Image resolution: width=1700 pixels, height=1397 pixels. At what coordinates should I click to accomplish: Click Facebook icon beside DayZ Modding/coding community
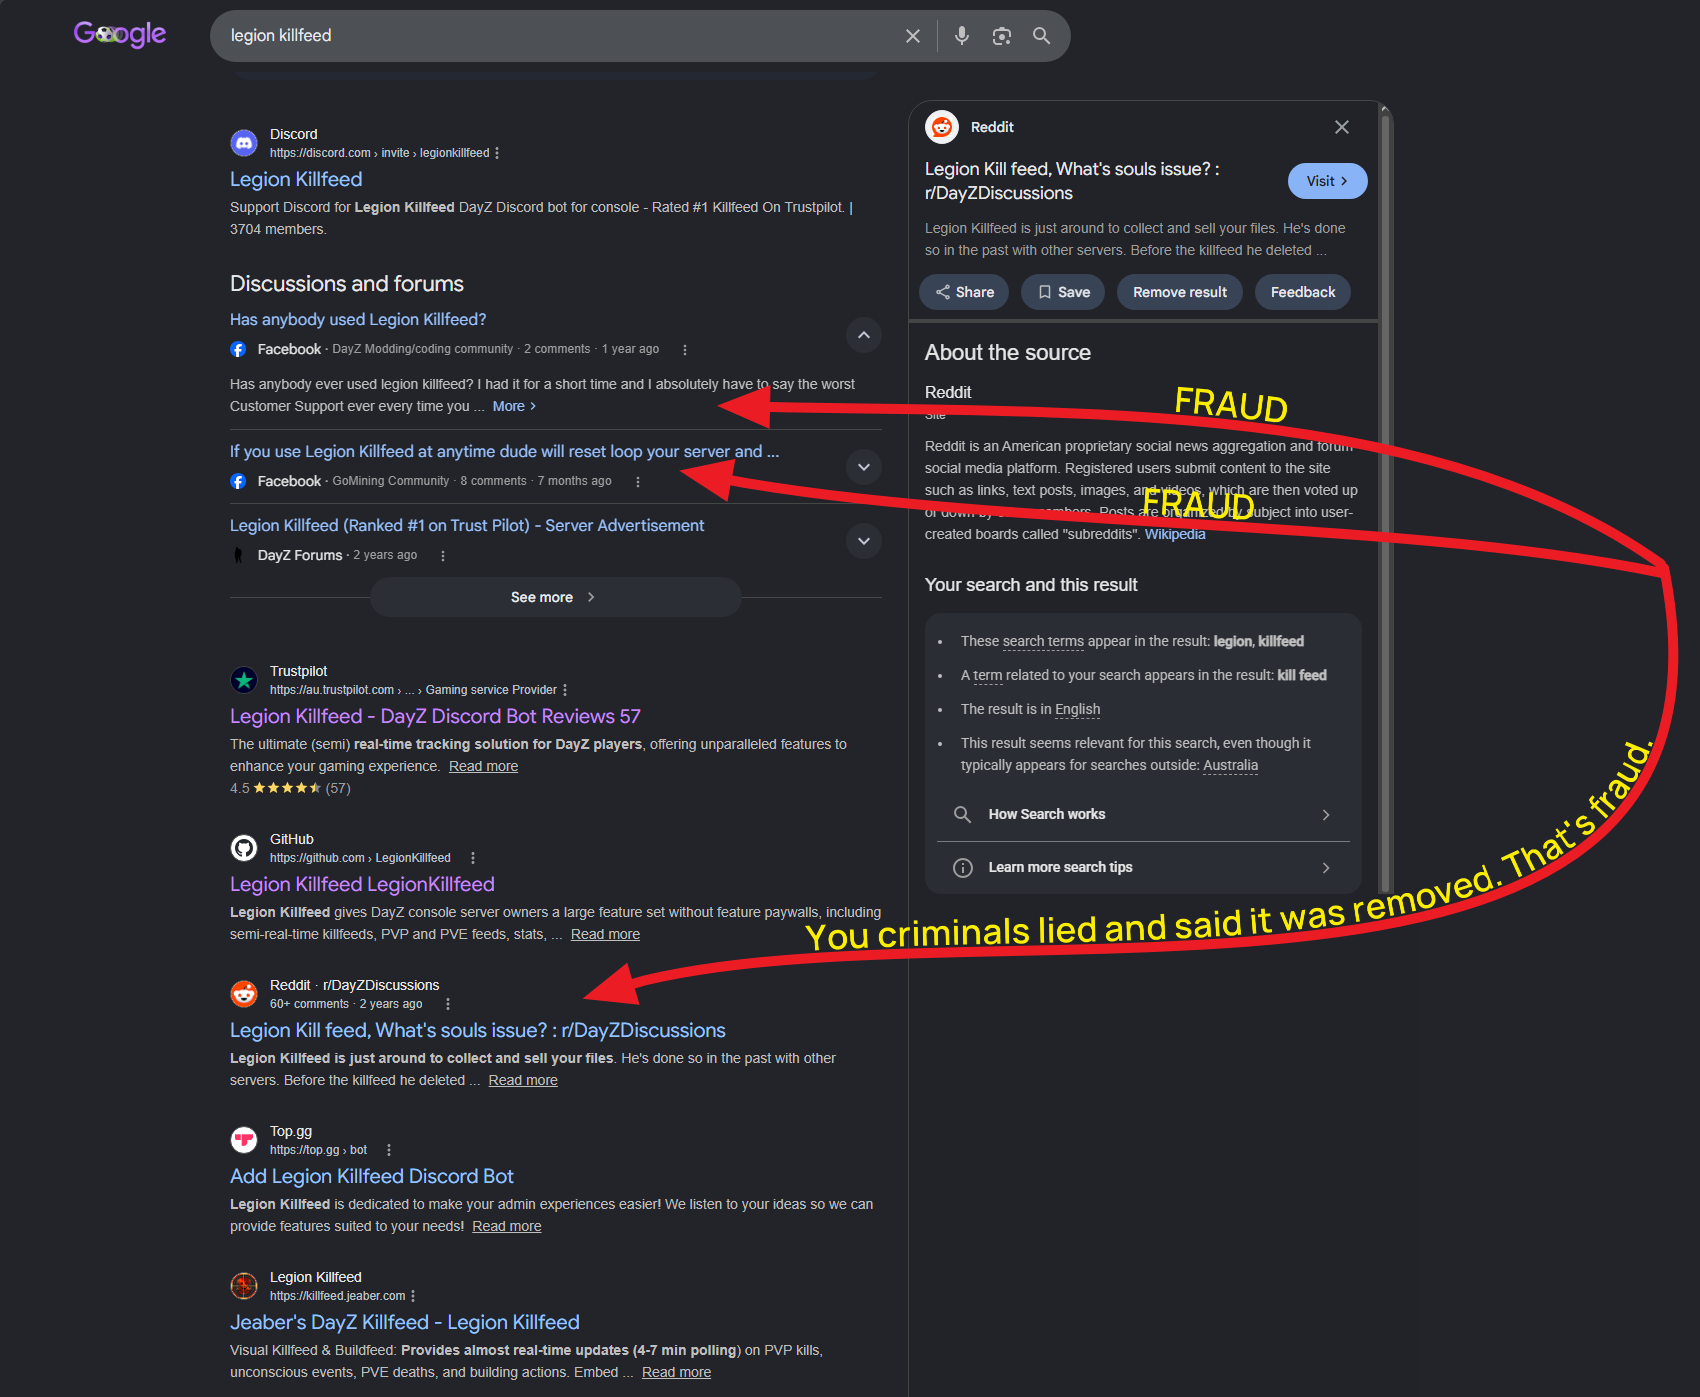[238, 349]
